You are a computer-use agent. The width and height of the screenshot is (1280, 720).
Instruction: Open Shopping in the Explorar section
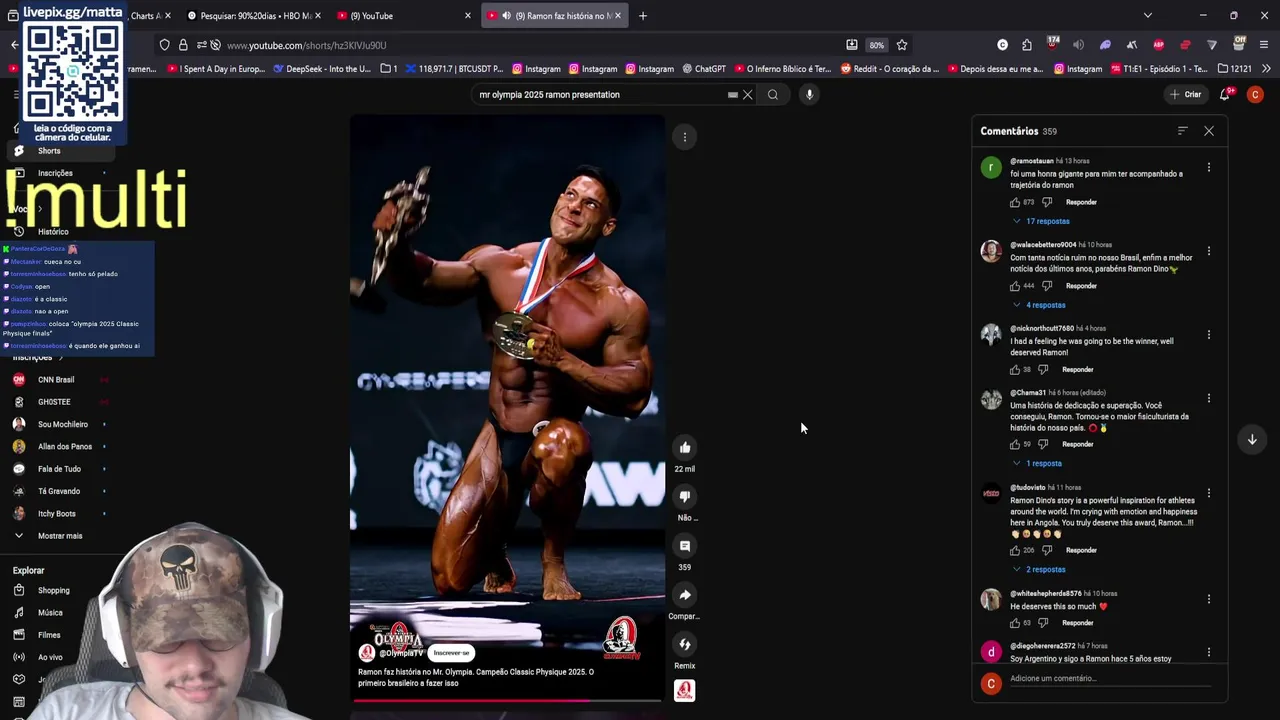[54, 591]
